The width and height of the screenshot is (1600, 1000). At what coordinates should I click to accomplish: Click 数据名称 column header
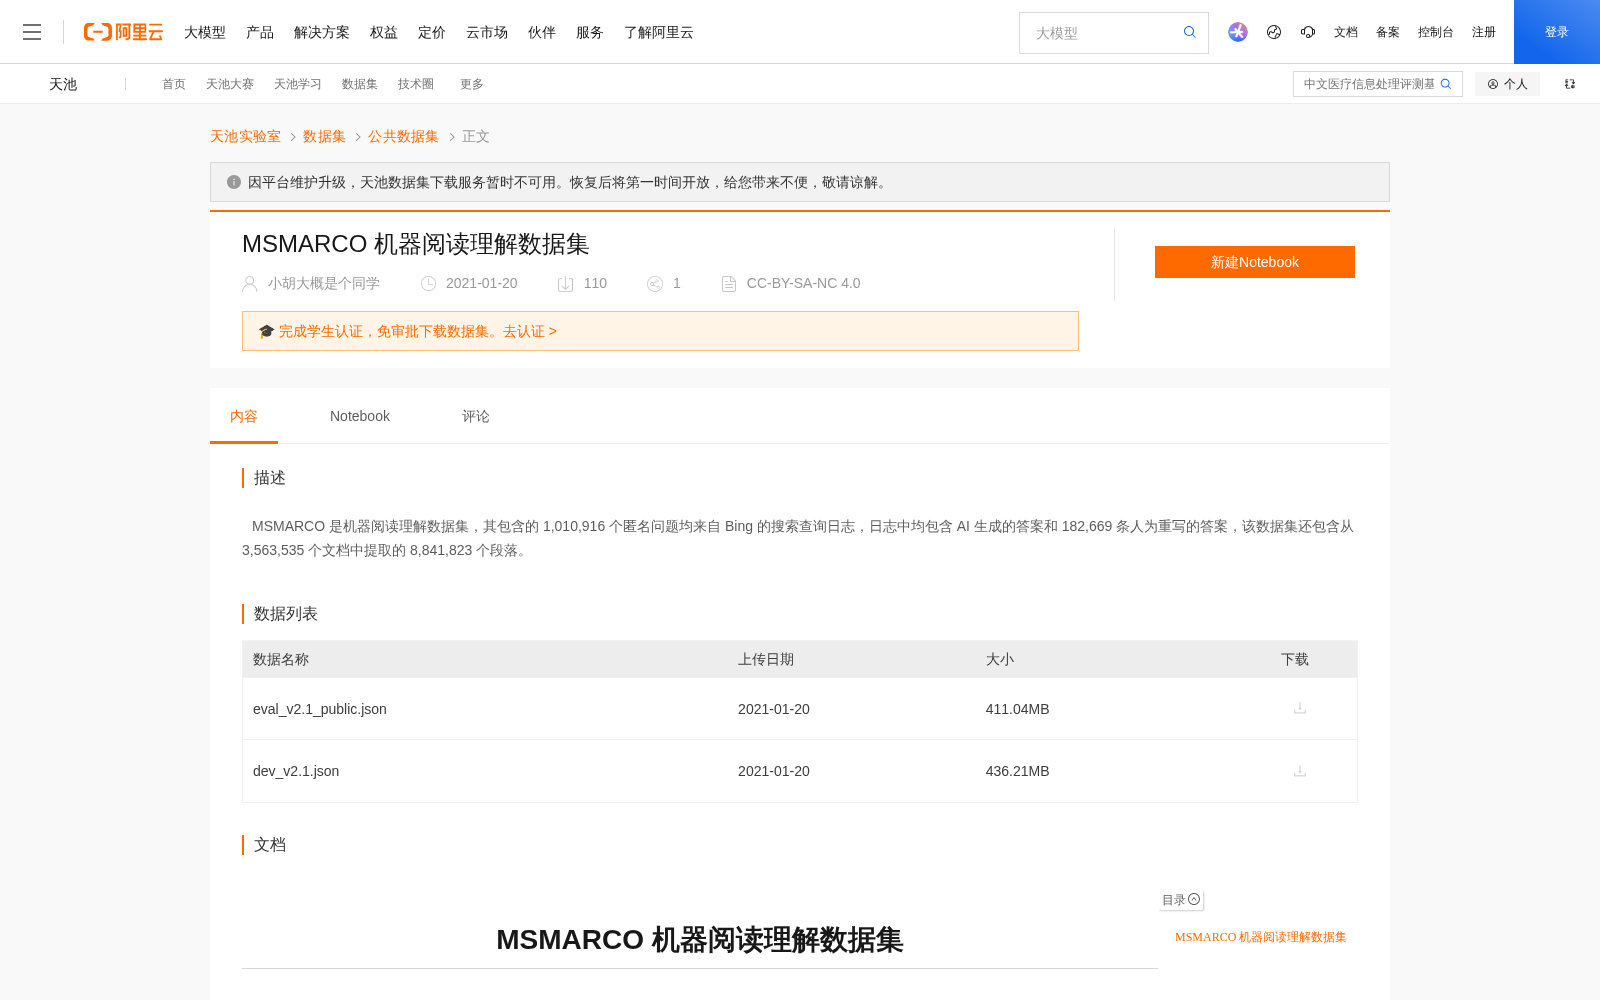point(281,659)
